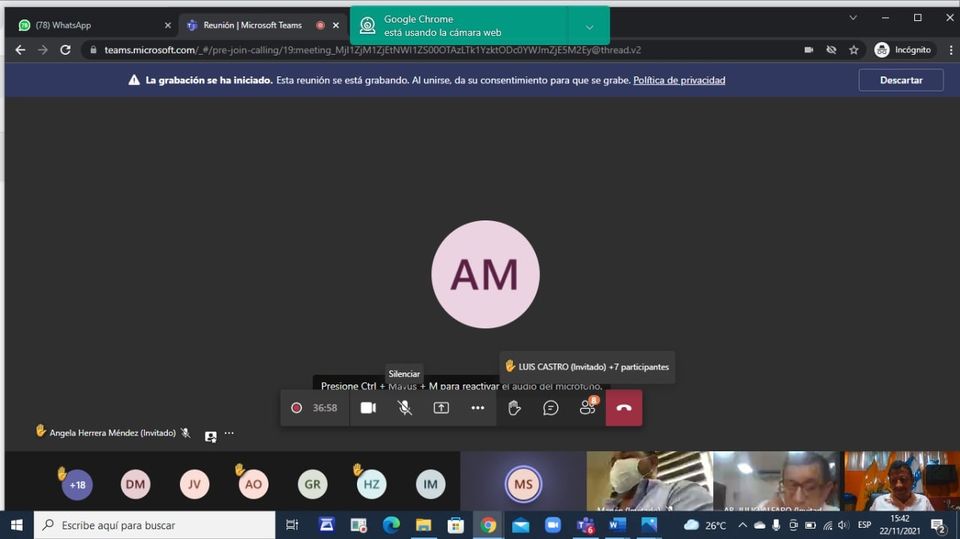Select the MS participant thumbnail
The width and height of the screenshot is (960, 539).
click(523, 484)
